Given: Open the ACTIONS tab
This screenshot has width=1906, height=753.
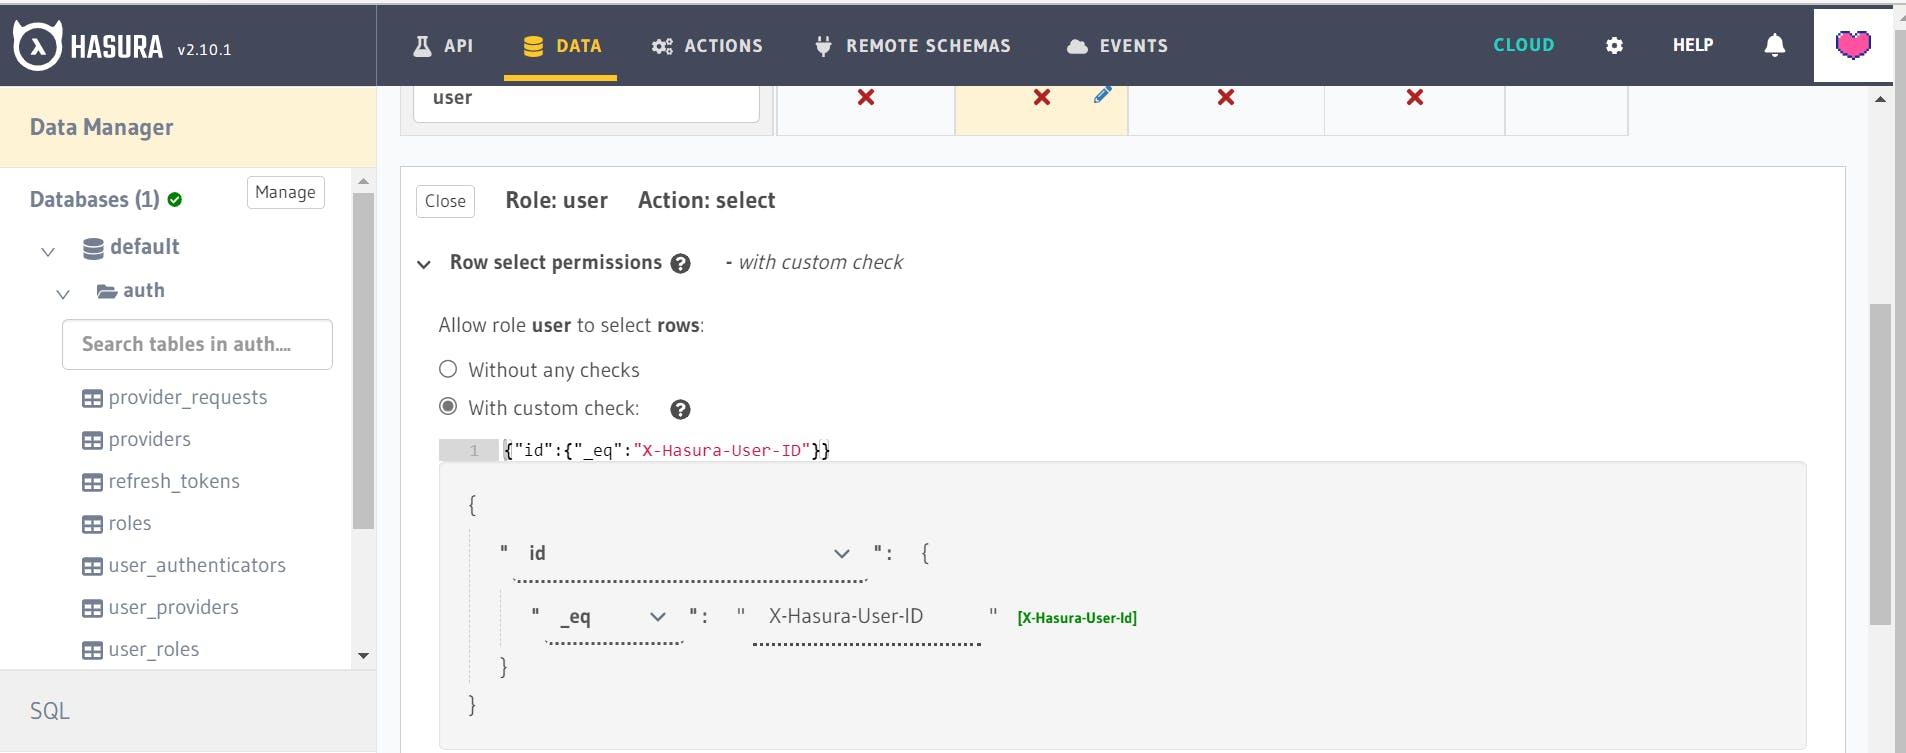Looking at the screenshot, I should coord(707,46).
